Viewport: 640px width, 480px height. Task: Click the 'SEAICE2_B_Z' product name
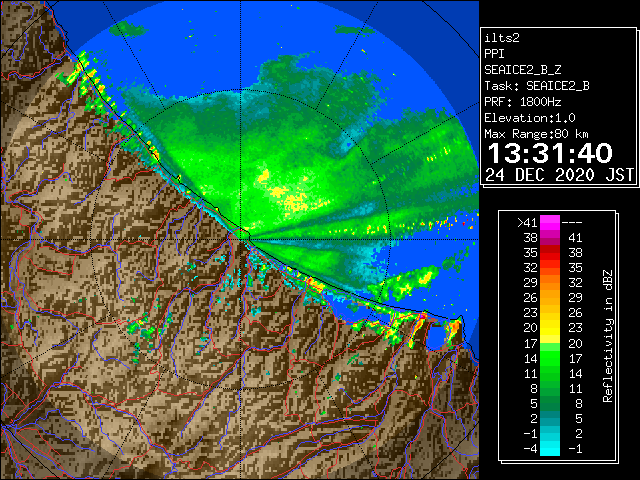pos(523,70)
